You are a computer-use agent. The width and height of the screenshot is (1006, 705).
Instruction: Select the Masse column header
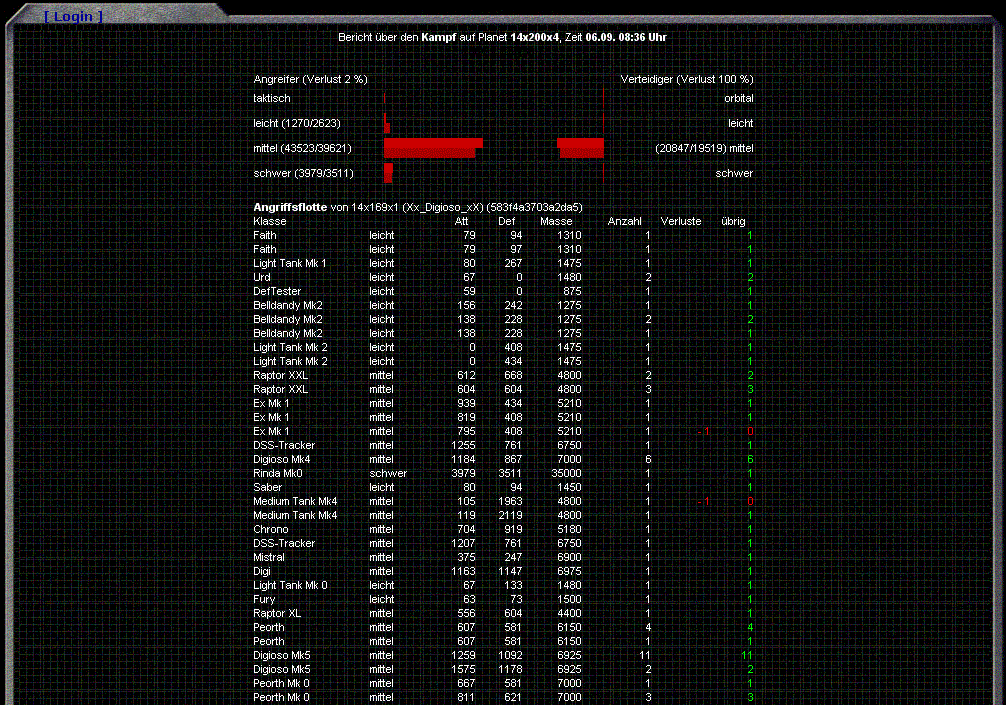556,221
